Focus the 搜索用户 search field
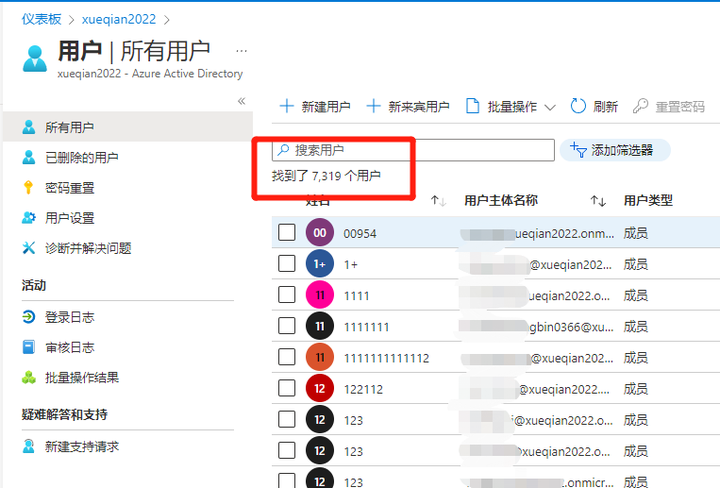The image size is (720, 488). (x=413, y=150)
